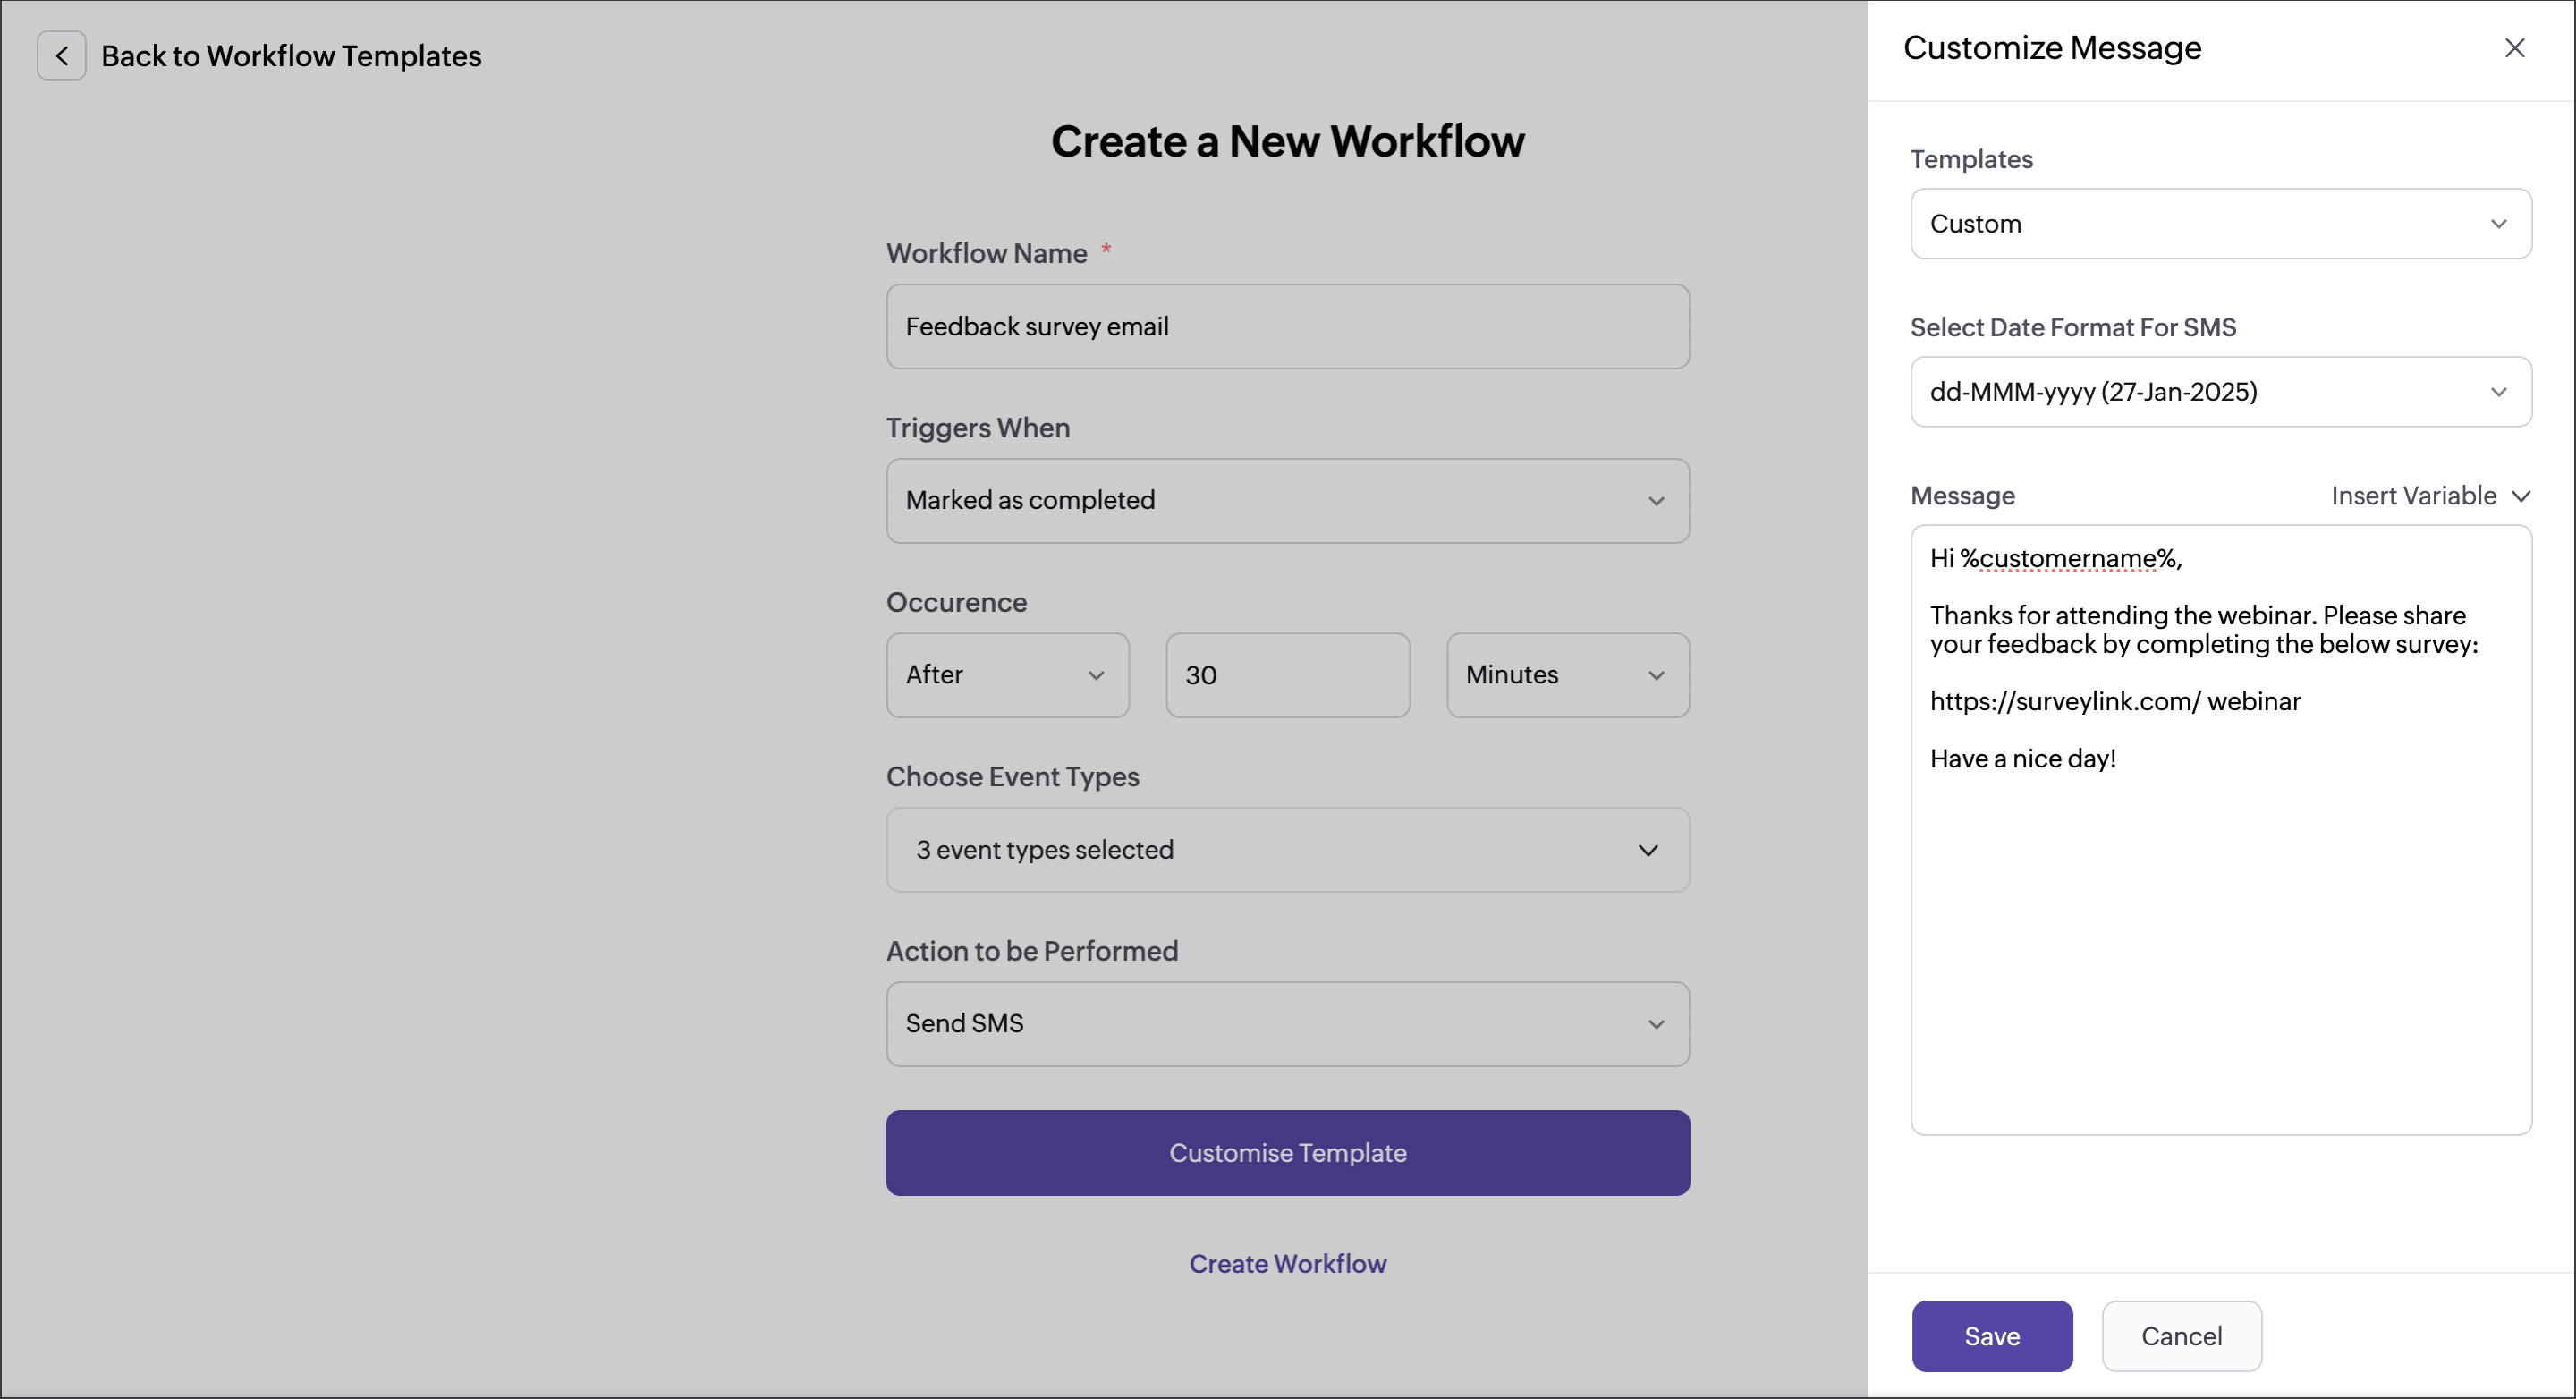Viewport: 2576px width, 1399px height.
Task: Open the Send SMS action dropdown
Action: point(1287,1024)
